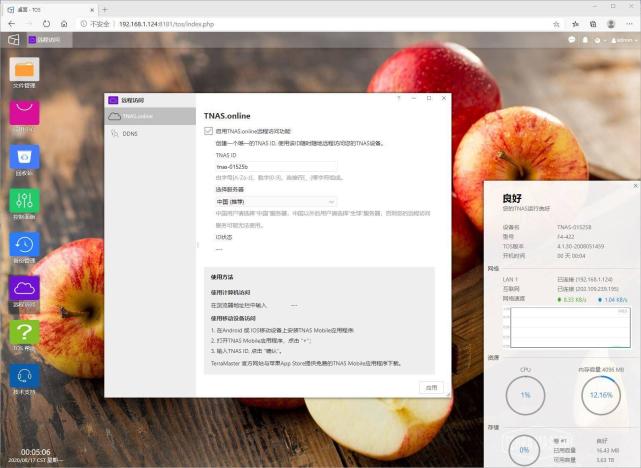Click the uptime value in status widget
The image size is (641, 468).
tap(571, 256)
